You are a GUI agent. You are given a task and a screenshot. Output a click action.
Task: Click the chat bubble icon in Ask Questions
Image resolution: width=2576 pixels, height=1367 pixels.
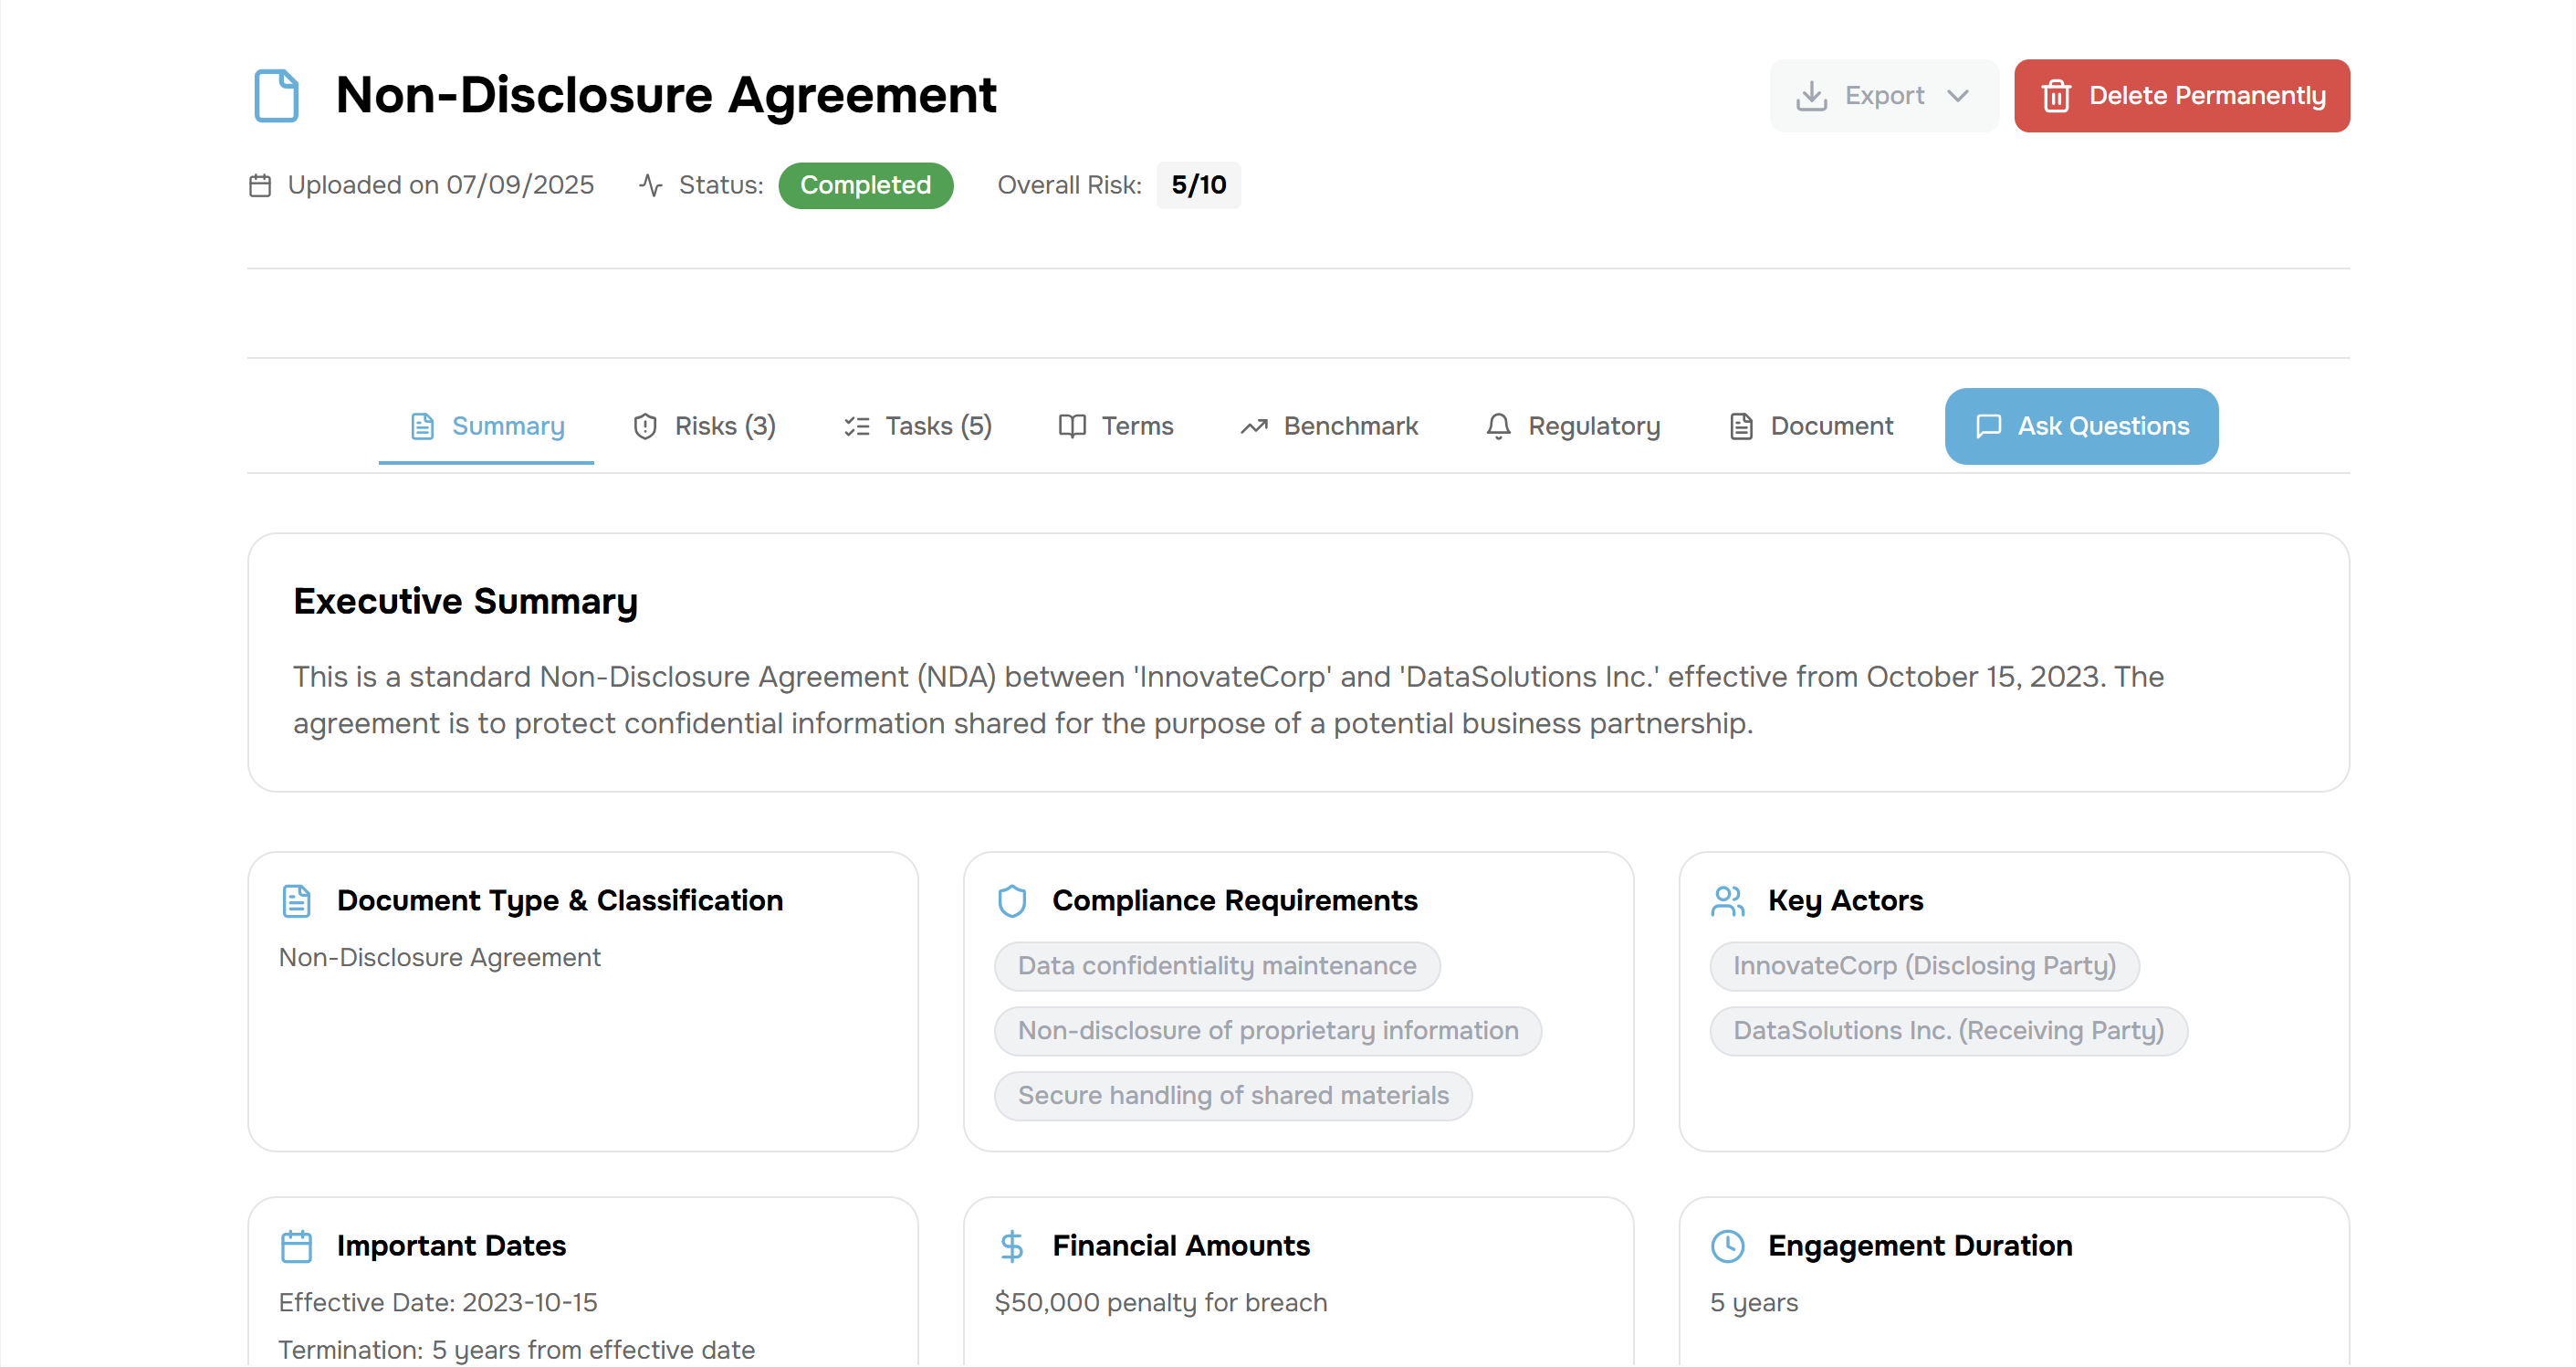1990,426
